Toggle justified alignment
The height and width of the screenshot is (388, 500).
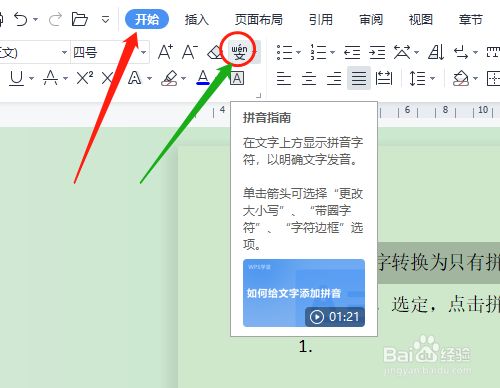click(x=359, y=78)
